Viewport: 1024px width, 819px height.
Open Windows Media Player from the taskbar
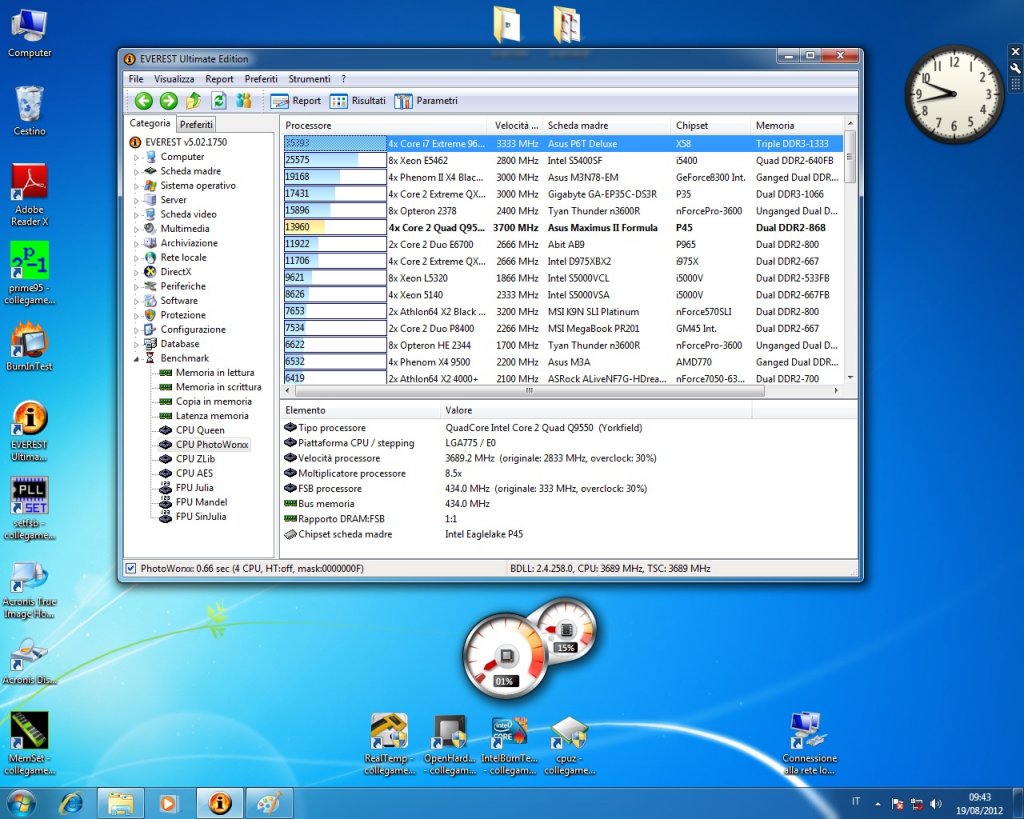tap(168, 803)
